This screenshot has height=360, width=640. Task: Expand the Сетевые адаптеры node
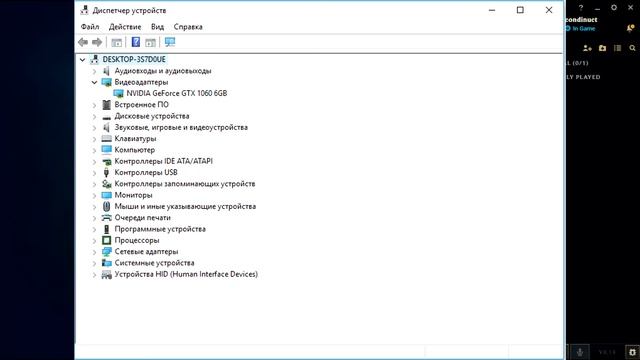point(94,252)
